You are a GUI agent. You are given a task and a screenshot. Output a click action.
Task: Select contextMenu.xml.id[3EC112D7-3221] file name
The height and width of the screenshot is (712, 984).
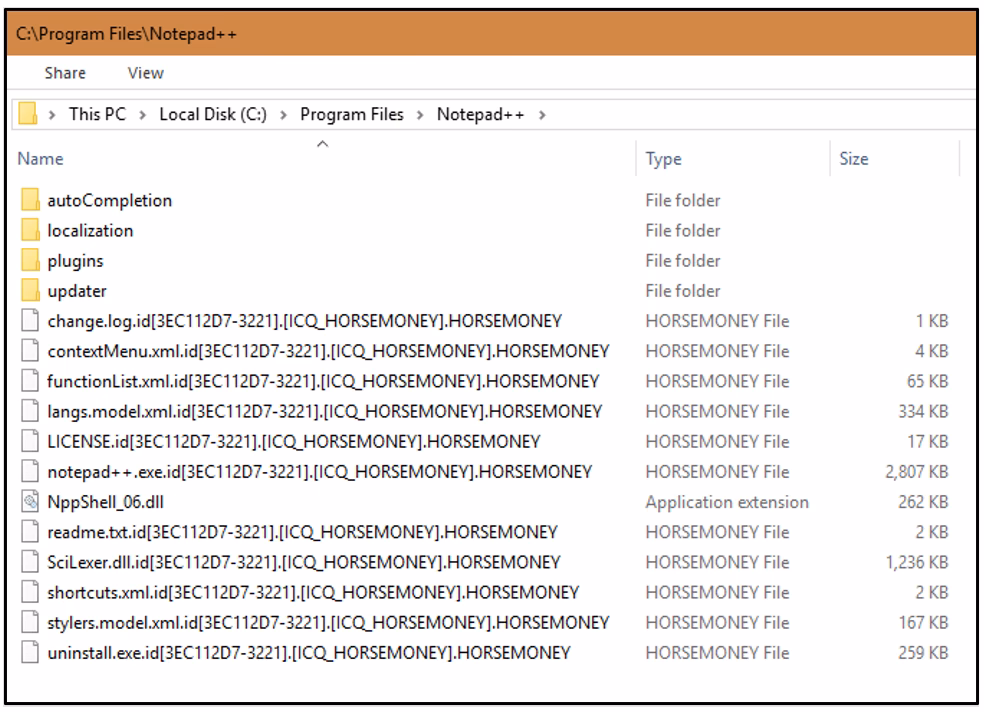[328, 351]
